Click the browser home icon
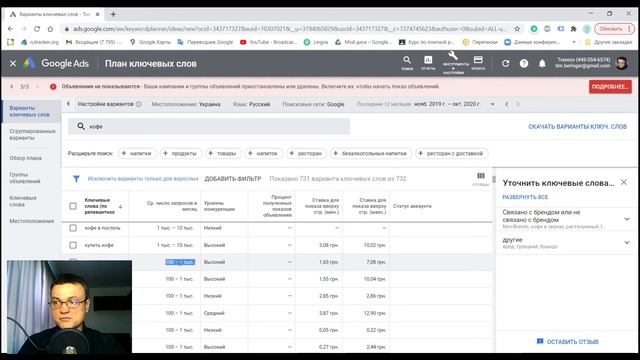 tap(50, 29)
